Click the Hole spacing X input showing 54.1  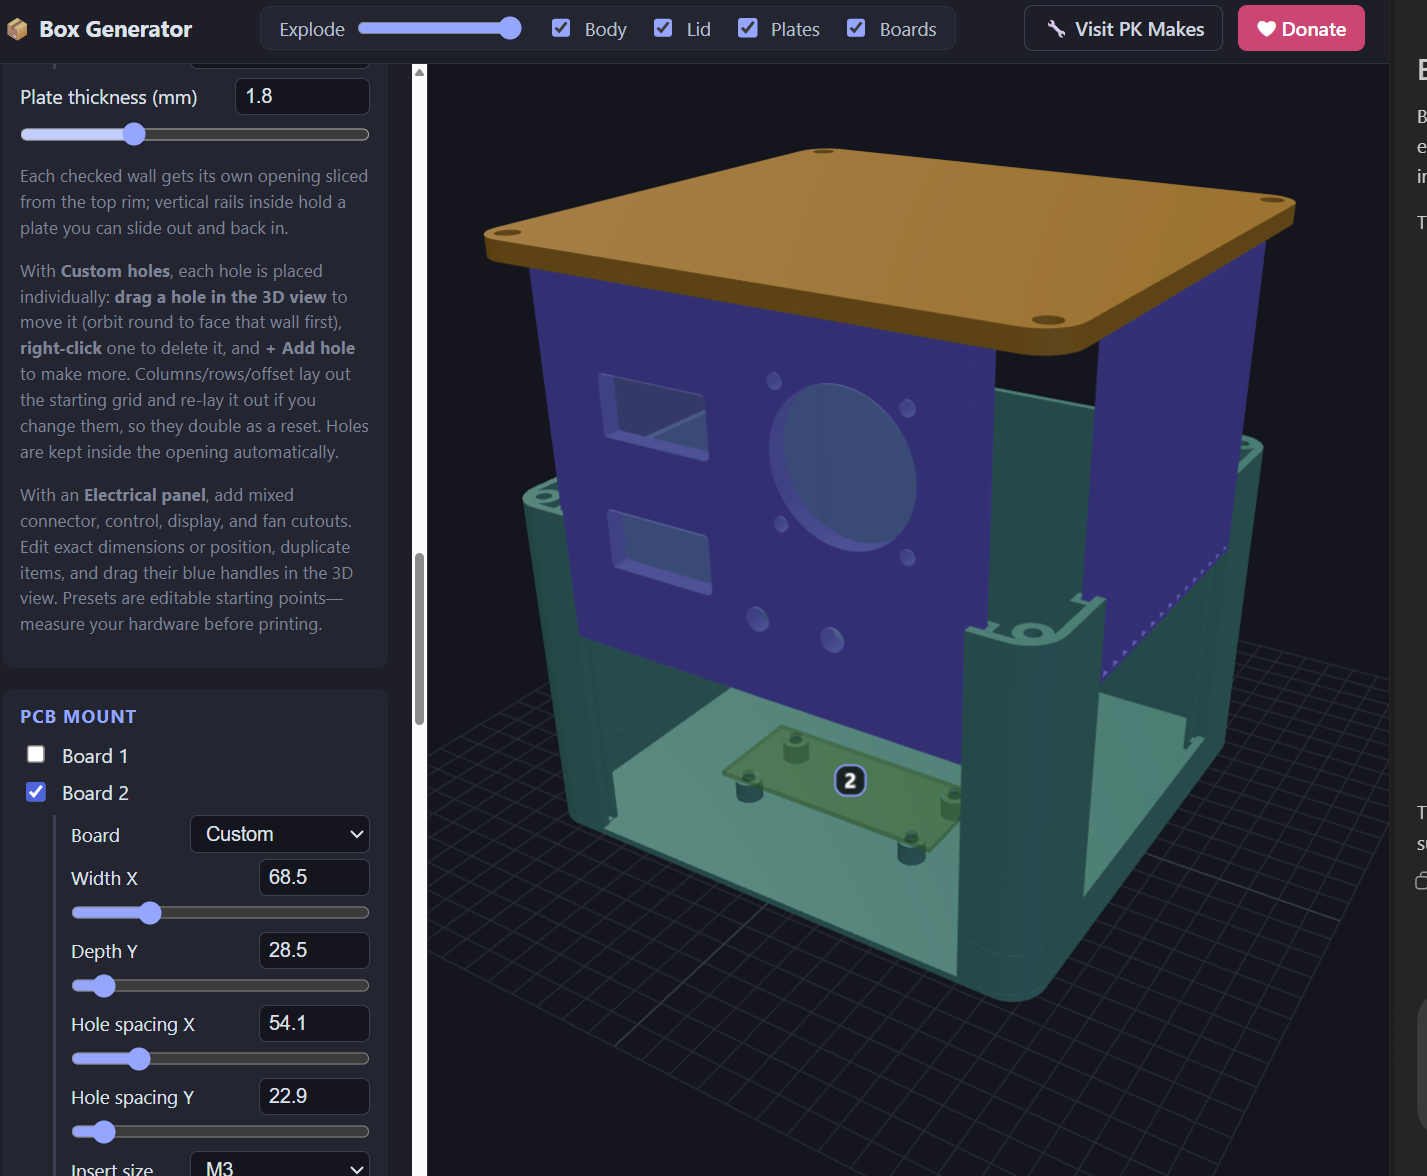click(314, 1023)
